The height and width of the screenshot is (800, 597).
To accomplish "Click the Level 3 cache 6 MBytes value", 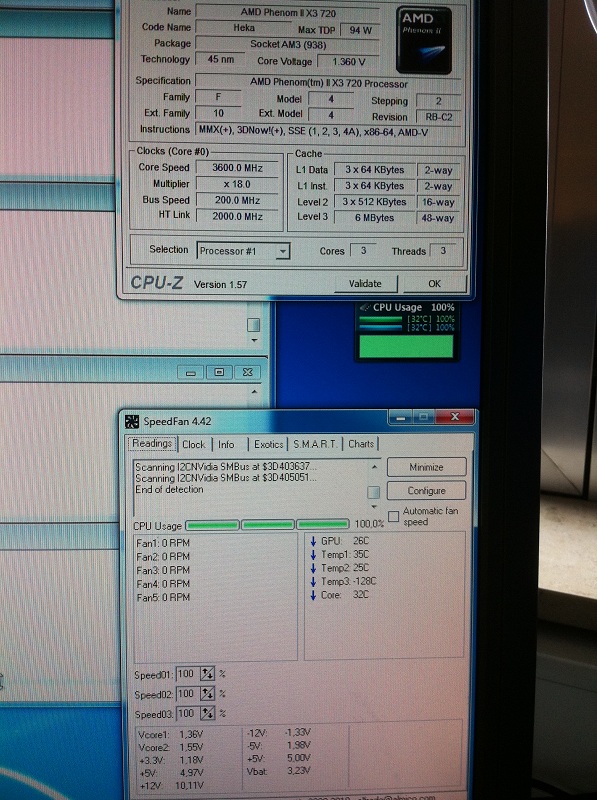I will [375, 218].
